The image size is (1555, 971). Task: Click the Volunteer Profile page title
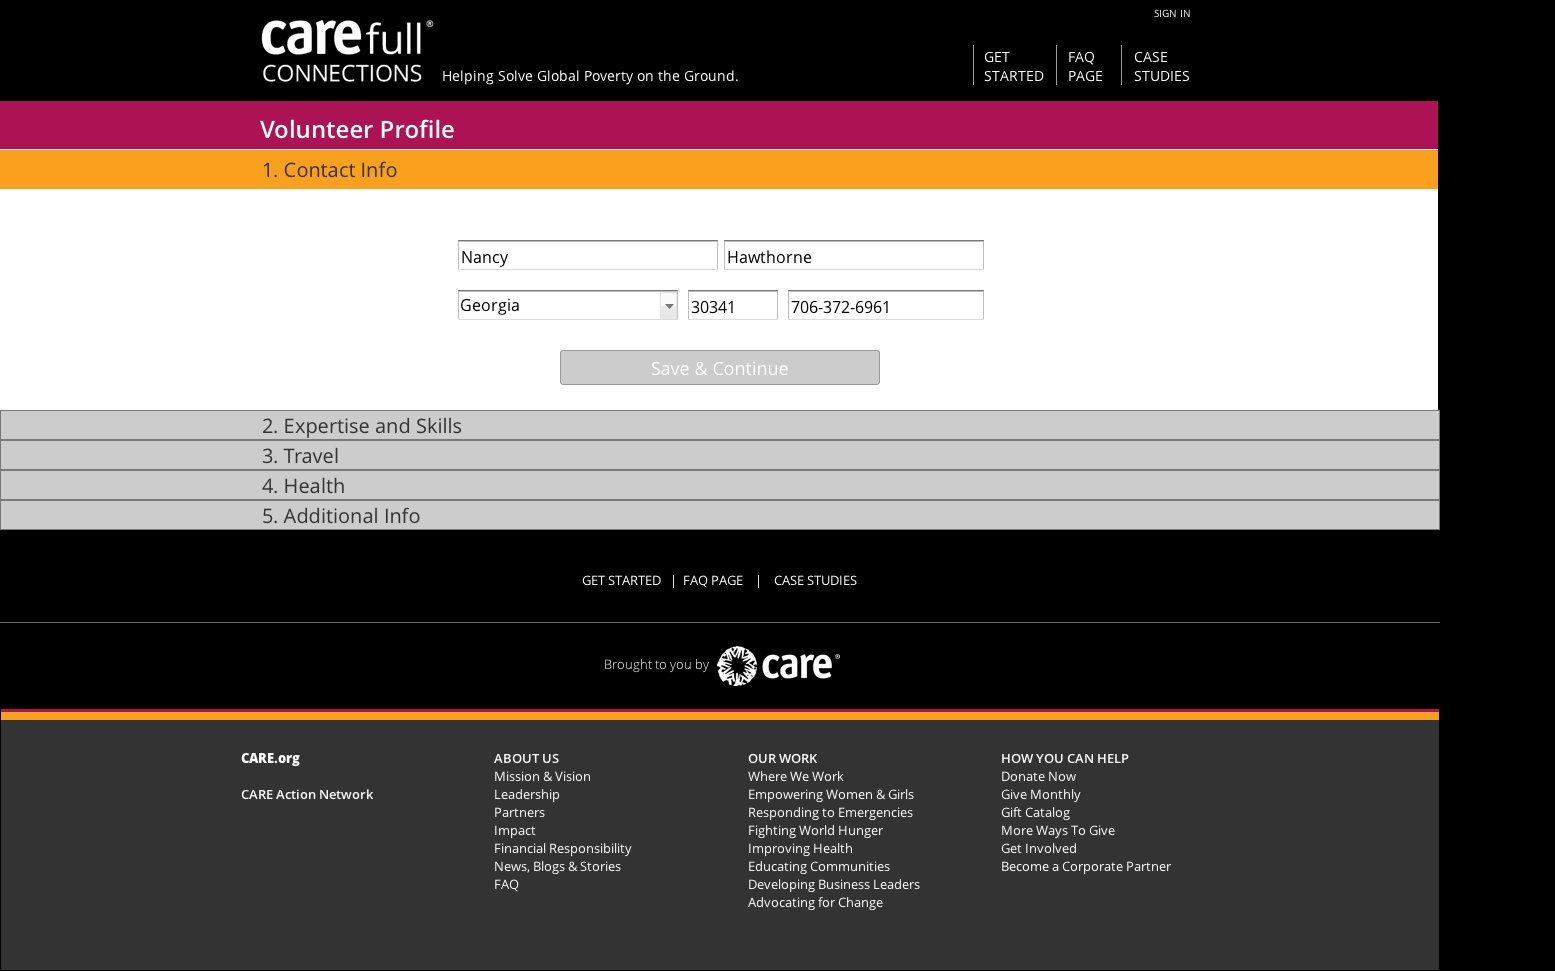357,129
